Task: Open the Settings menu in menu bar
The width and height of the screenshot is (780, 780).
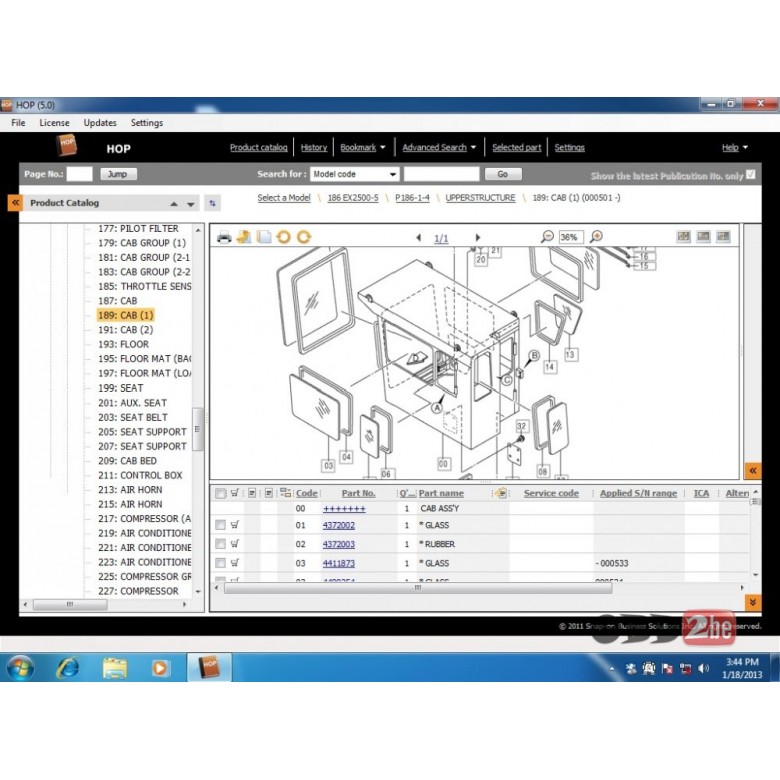Action: coord(147,123)
